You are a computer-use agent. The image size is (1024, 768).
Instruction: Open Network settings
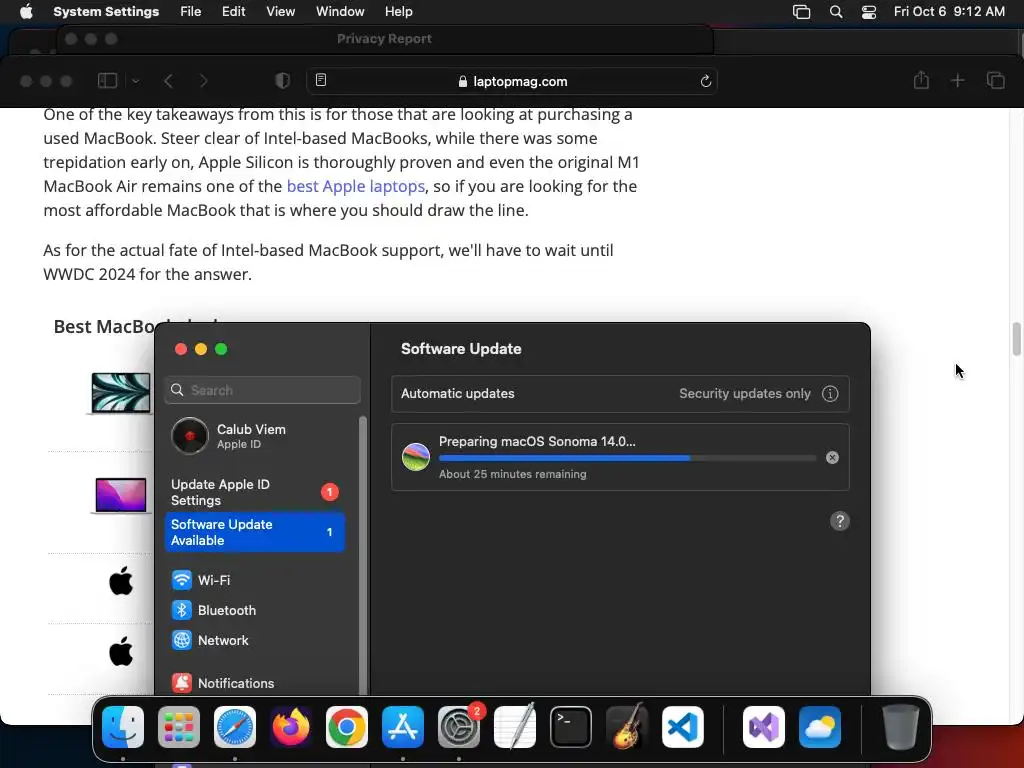pyautogui.click(x=210, y=640)
